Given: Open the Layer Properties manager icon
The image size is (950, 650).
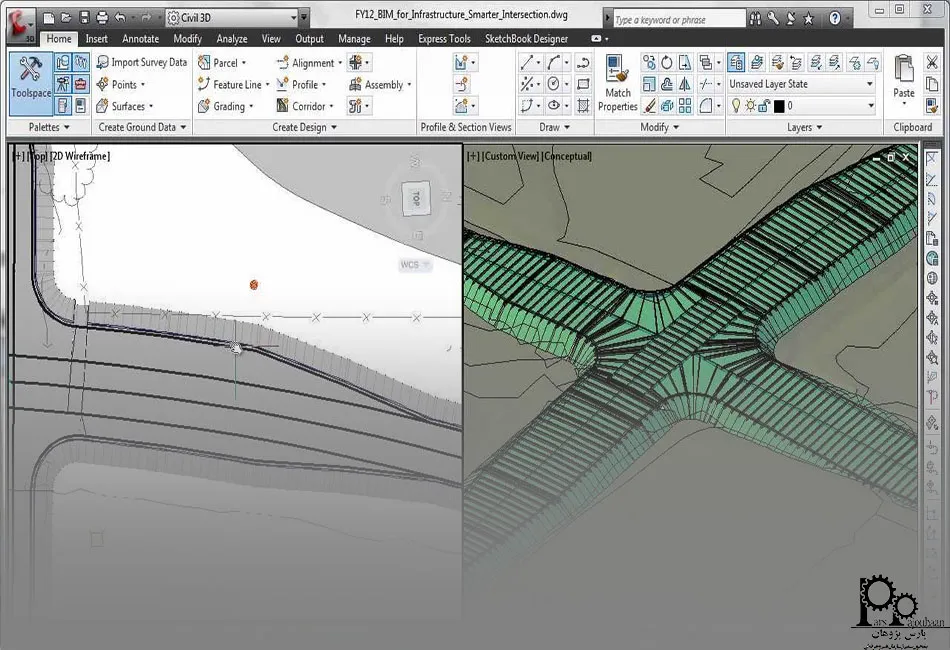Looking at the screenshot, I should coord(736,62).
